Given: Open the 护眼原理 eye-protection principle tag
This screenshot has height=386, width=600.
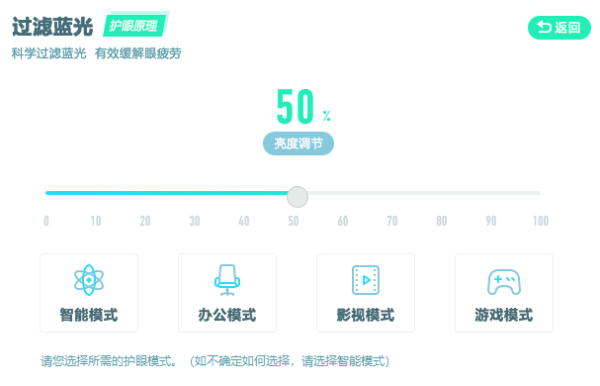Looking at the screenshot, I should point(135,26).
